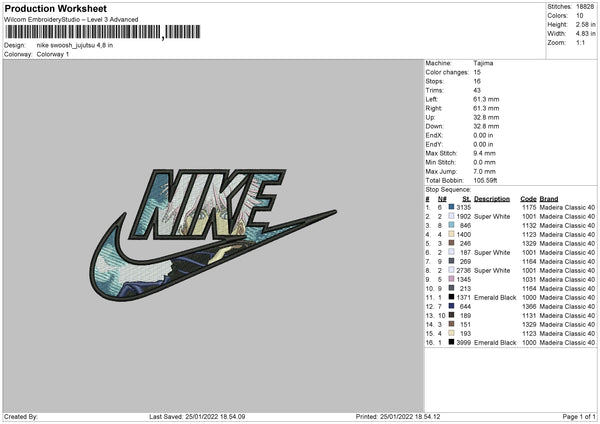Click the 'Colorway 1' value
Image resolution: width=600 pixels, height=424 pixels.
53,54
